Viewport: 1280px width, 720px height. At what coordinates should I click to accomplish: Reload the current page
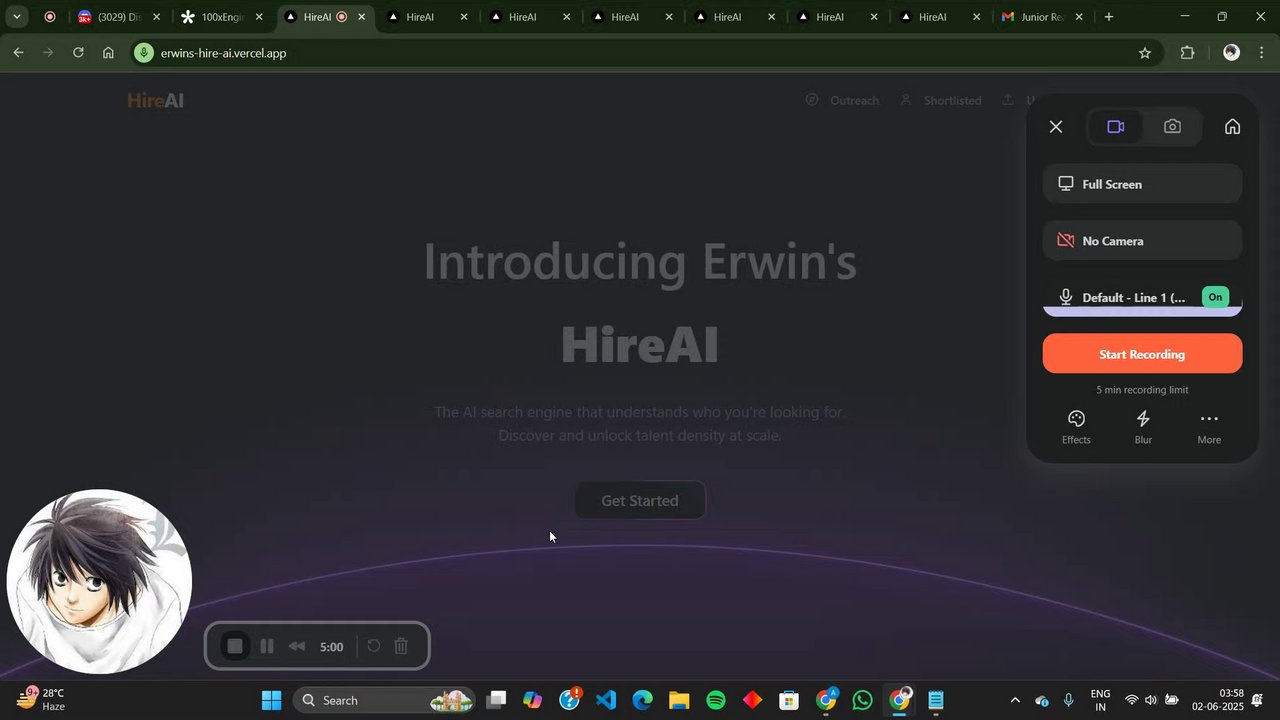(x=78, y=53)
